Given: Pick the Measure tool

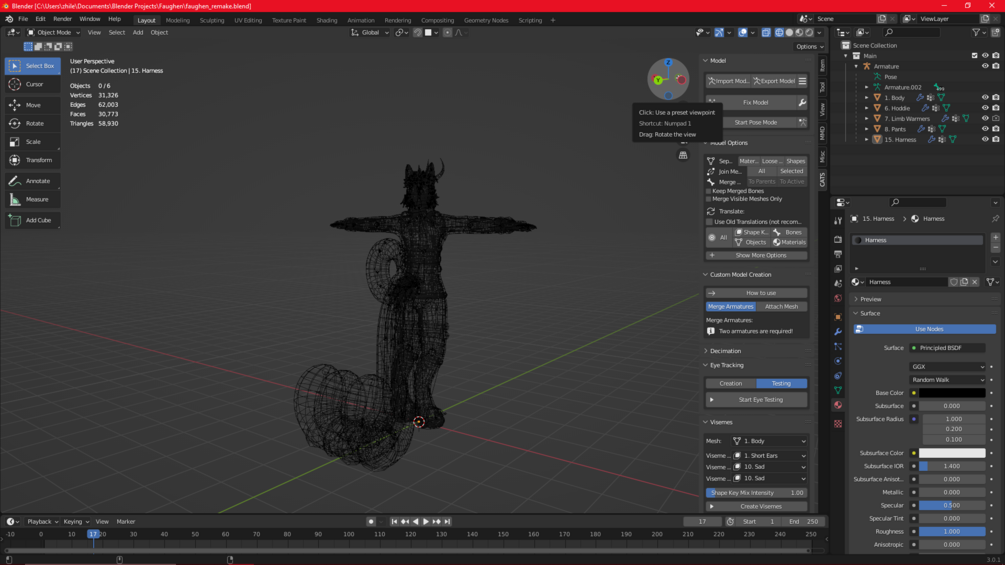Looking at the screenshot, I should tap(33, 199).
